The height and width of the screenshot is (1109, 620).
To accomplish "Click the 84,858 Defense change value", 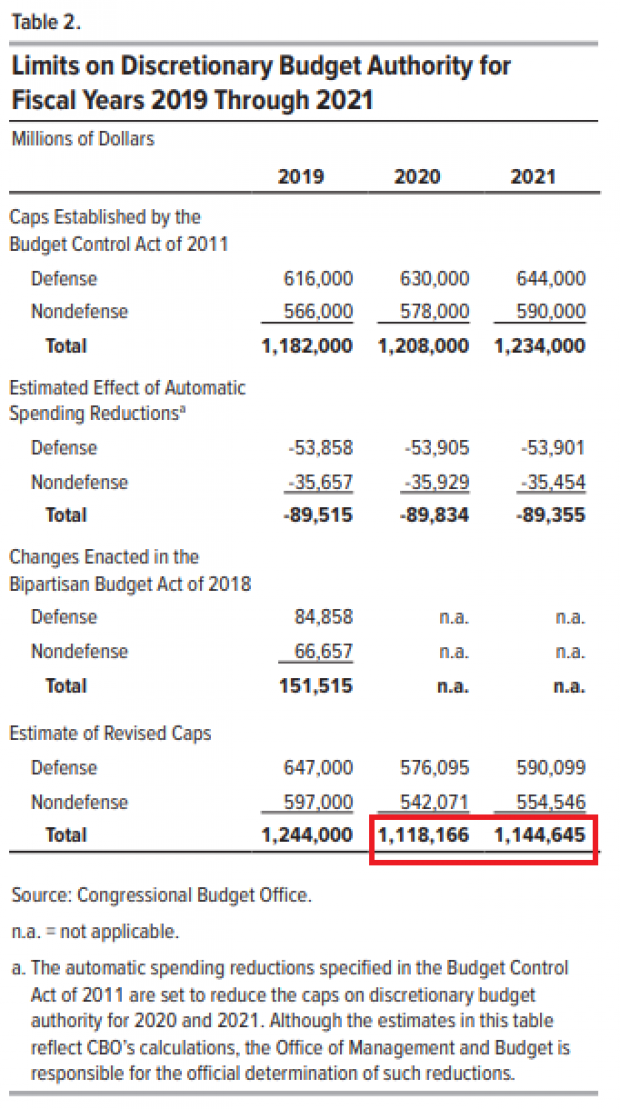I will click(x=324, y=617).
